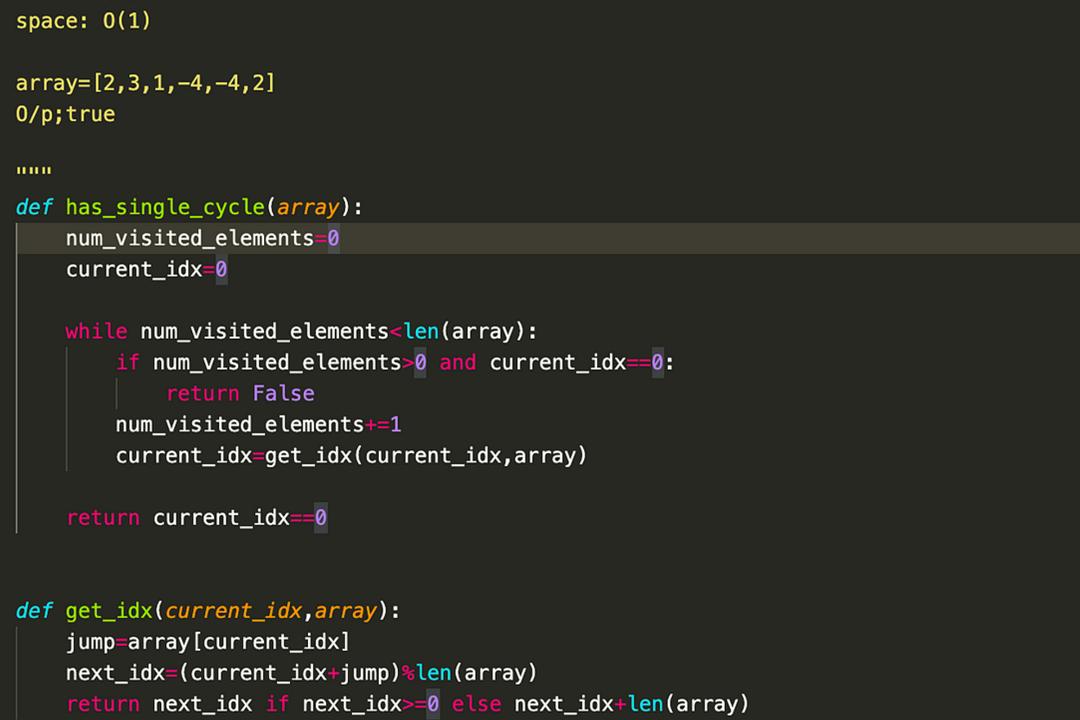
Task: Click the current_idx parameter of get_idx definition
Action: [233, 610]
